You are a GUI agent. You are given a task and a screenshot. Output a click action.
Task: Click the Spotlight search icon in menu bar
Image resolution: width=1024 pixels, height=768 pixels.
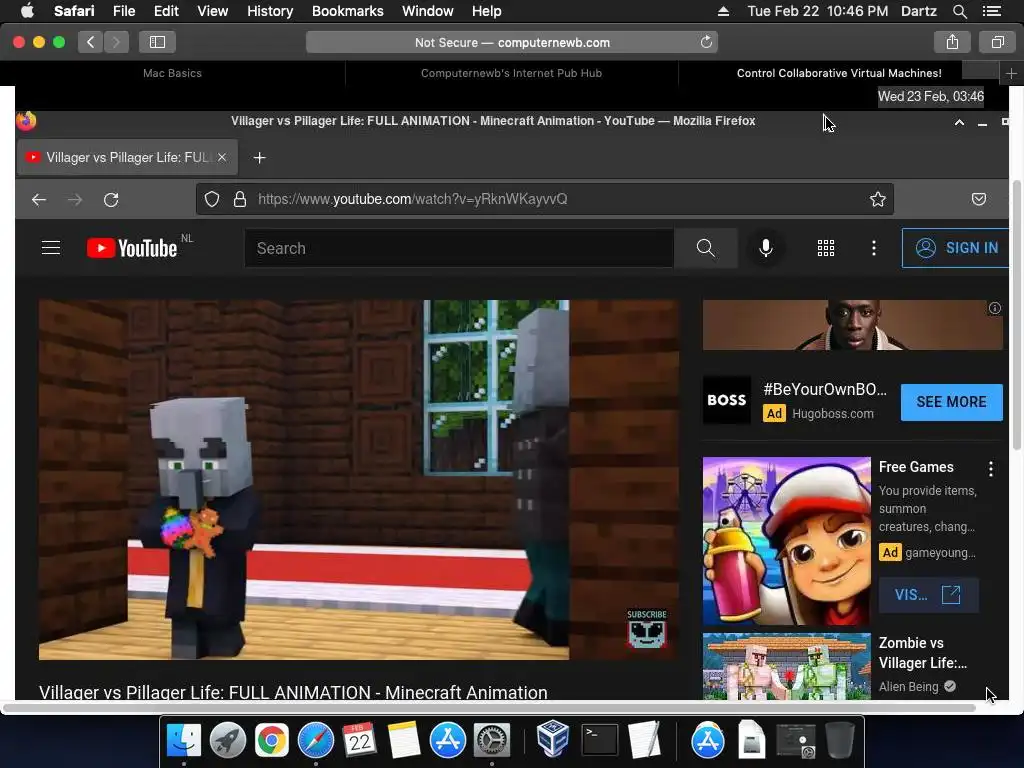click(x=959, y=11)
